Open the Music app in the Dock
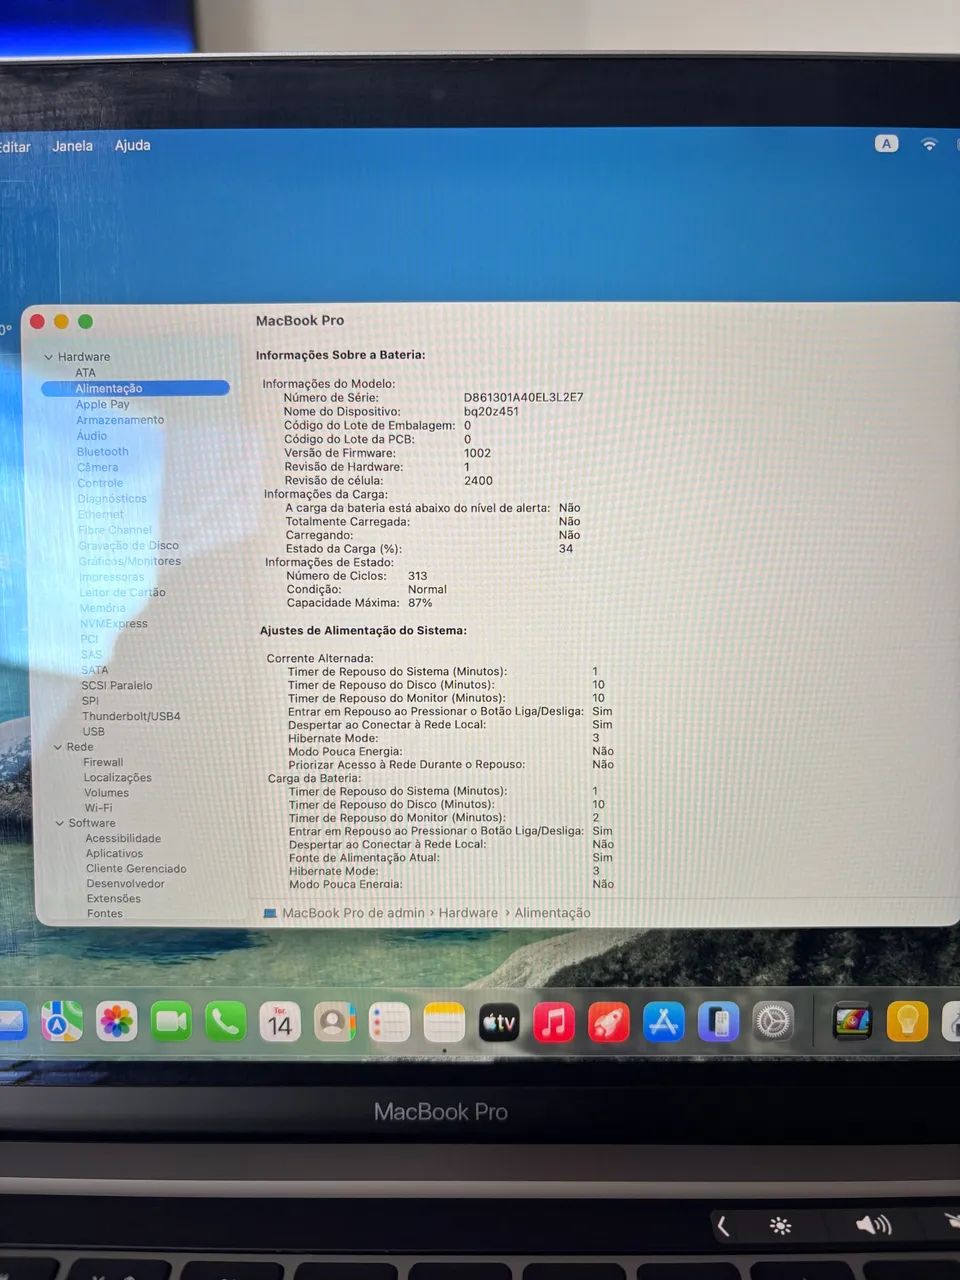This screenshot has width=960, height=1280. pos(554,1022)
